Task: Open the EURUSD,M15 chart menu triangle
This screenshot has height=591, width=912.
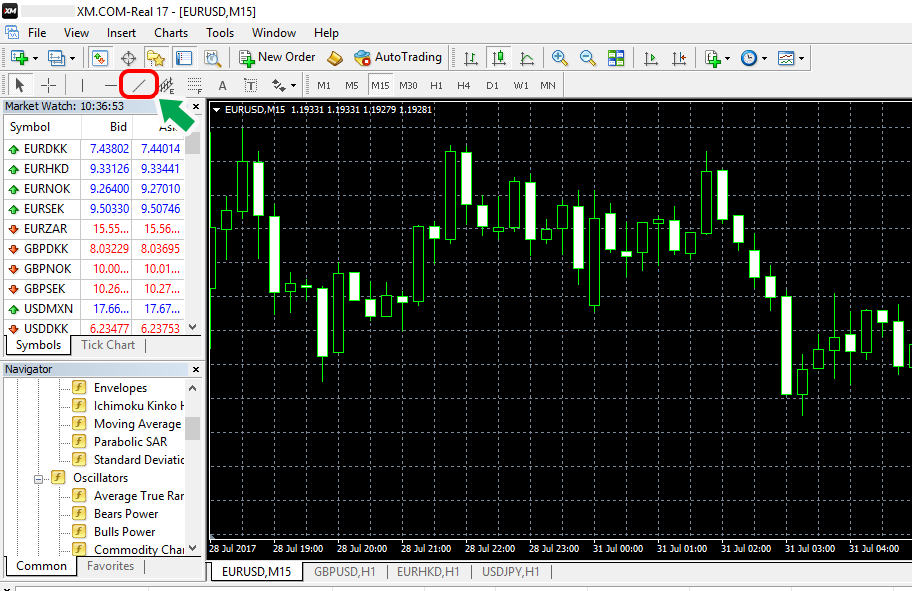Action: click(x=216, y=109)
